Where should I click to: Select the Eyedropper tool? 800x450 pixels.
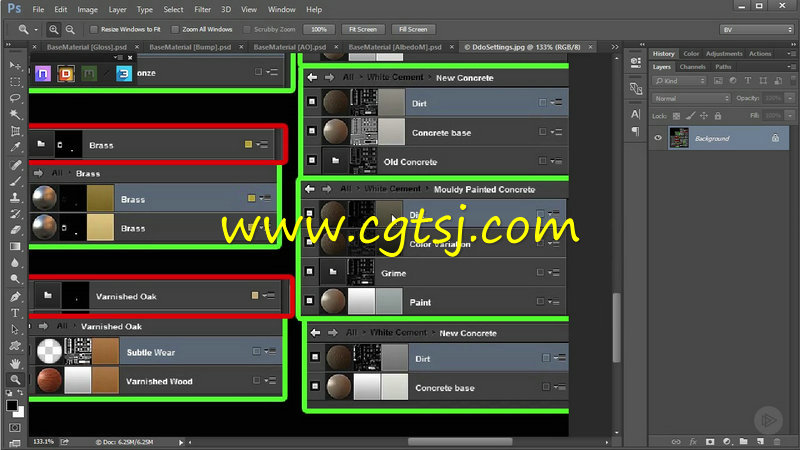coord(15,147)
